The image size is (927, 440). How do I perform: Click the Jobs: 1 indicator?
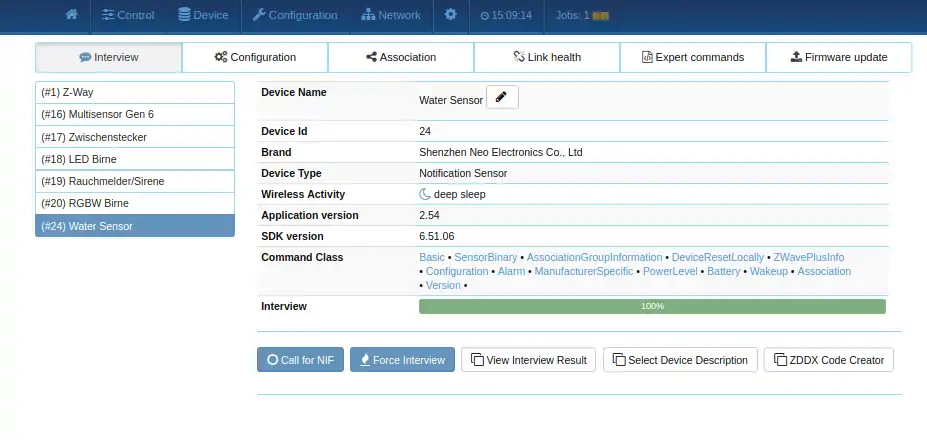pos(582,15)
